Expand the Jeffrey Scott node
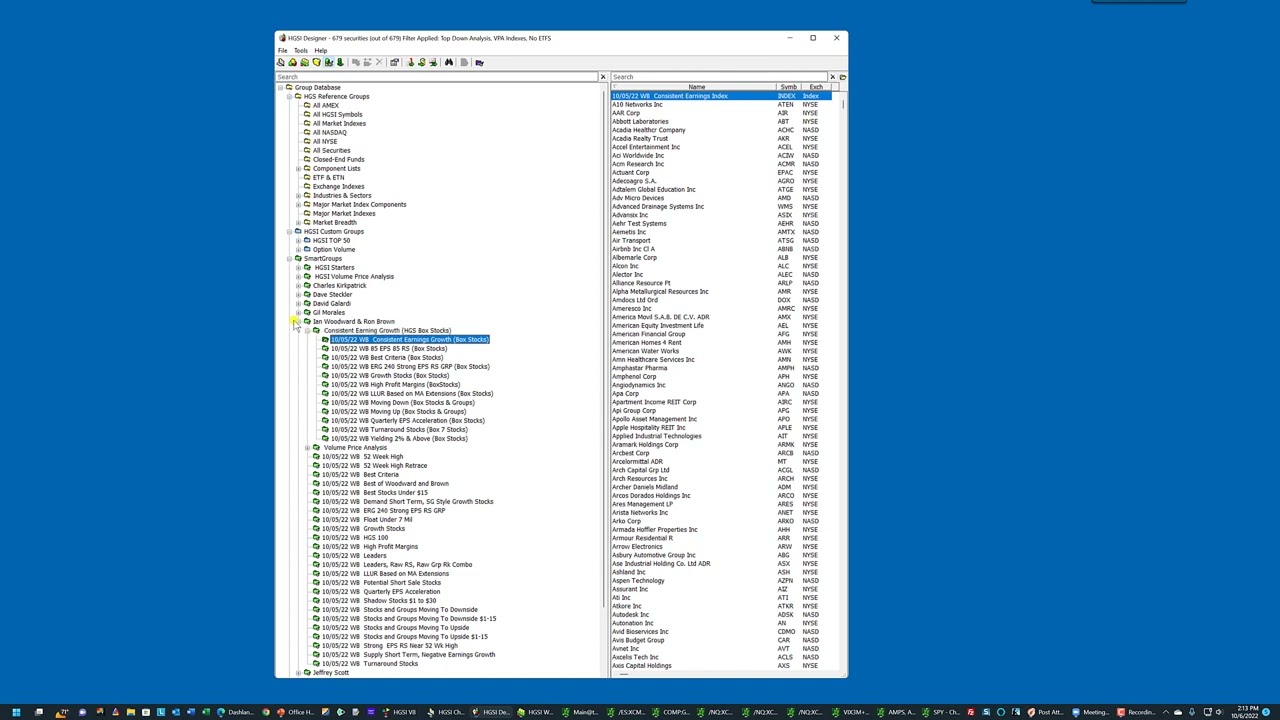This screenshot has width=1280, height=720. point(298,673)
